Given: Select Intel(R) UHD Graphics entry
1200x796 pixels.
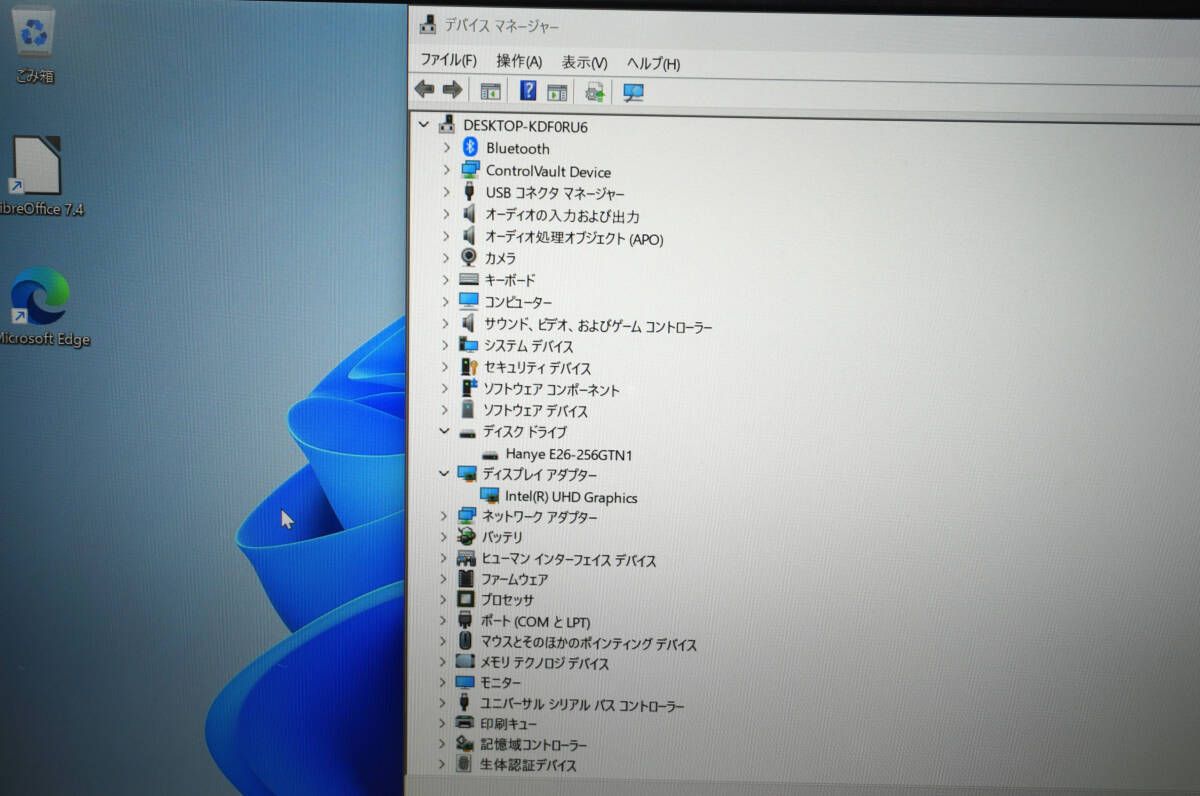Looking at the screenshot, I should [571, 497].
